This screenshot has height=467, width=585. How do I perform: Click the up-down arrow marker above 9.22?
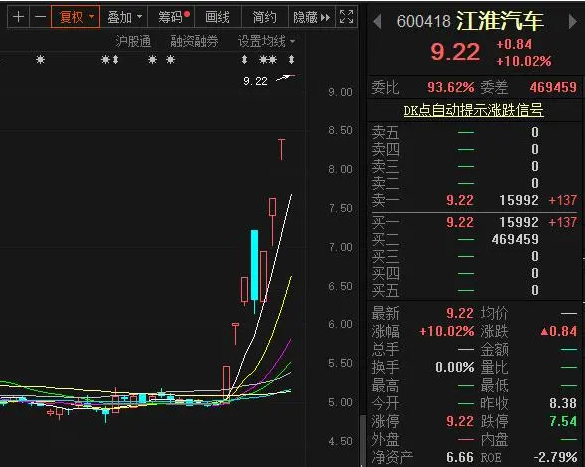[x=244, y=59]
